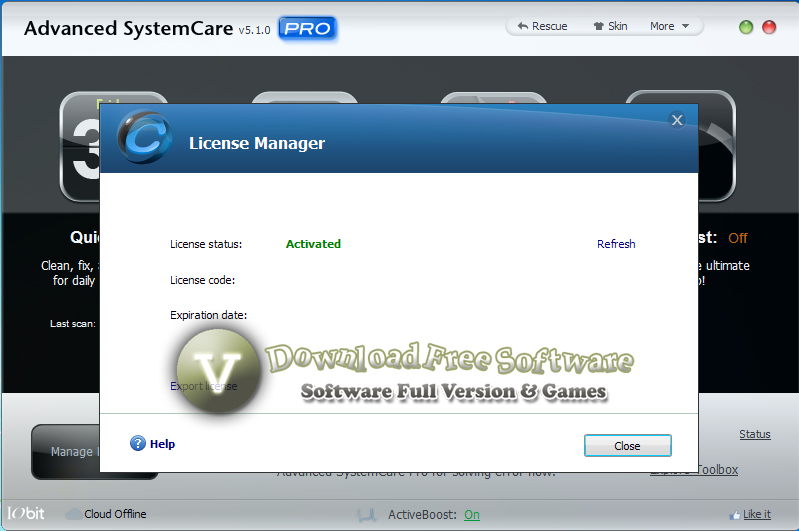This screenshot has height=531, width=799.
Task: Click the Manage button behind dialog
Action: [66, 452]
